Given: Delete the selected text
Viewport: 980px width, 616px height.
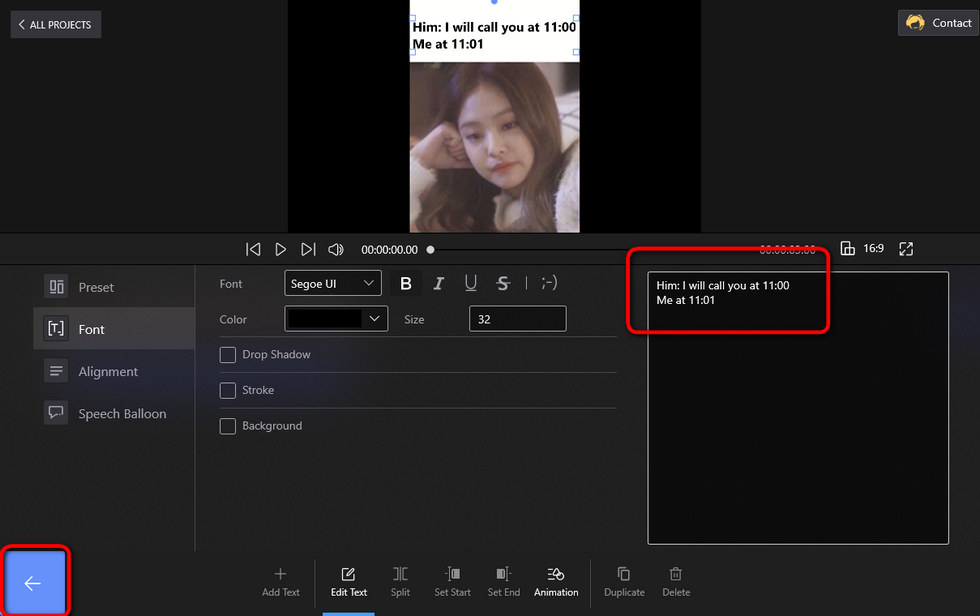Looking at the screenshot, I should coord(676,582).
